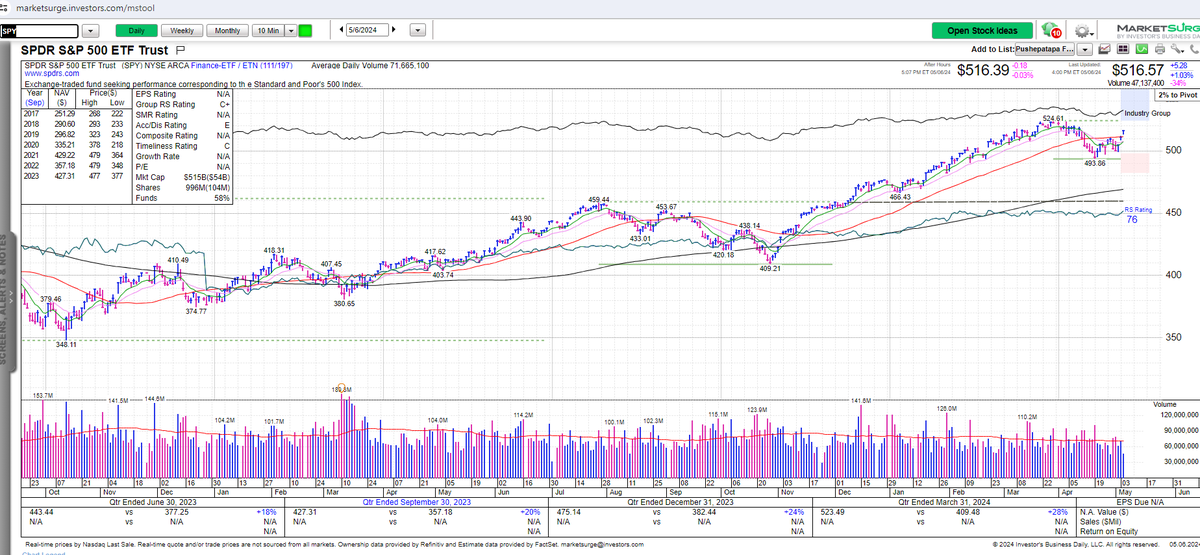Select the 10 Min intraday timeframe
This screenshot has width=1200, height=555.
point(267,31)
